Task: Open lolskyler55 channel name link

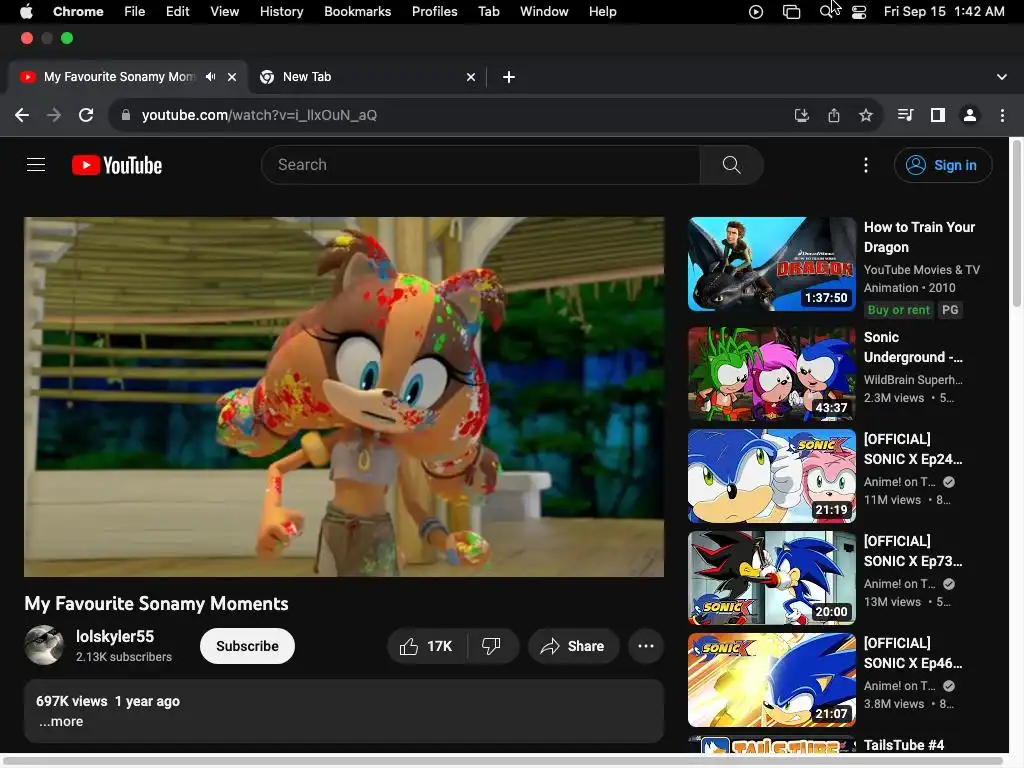Action: point(115,637)
